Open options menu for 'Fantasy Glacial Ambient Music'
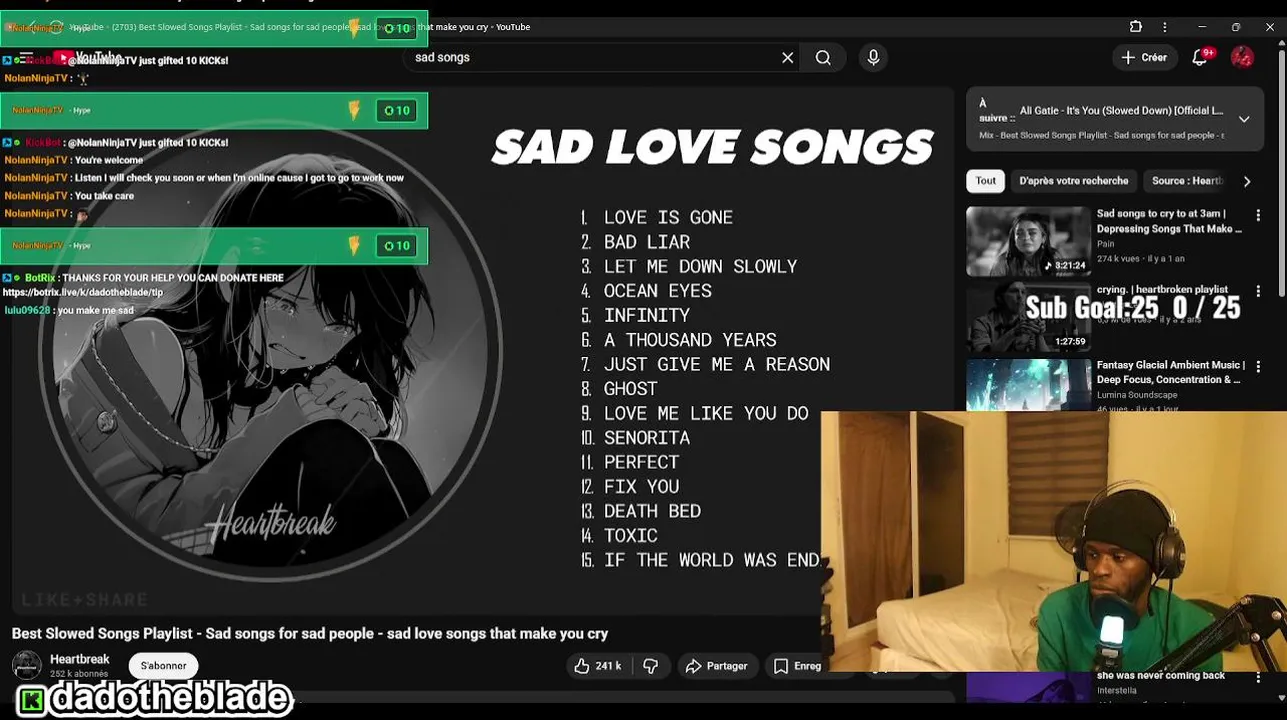This screenshot has width=1287, height=720. click(1258, 367)
